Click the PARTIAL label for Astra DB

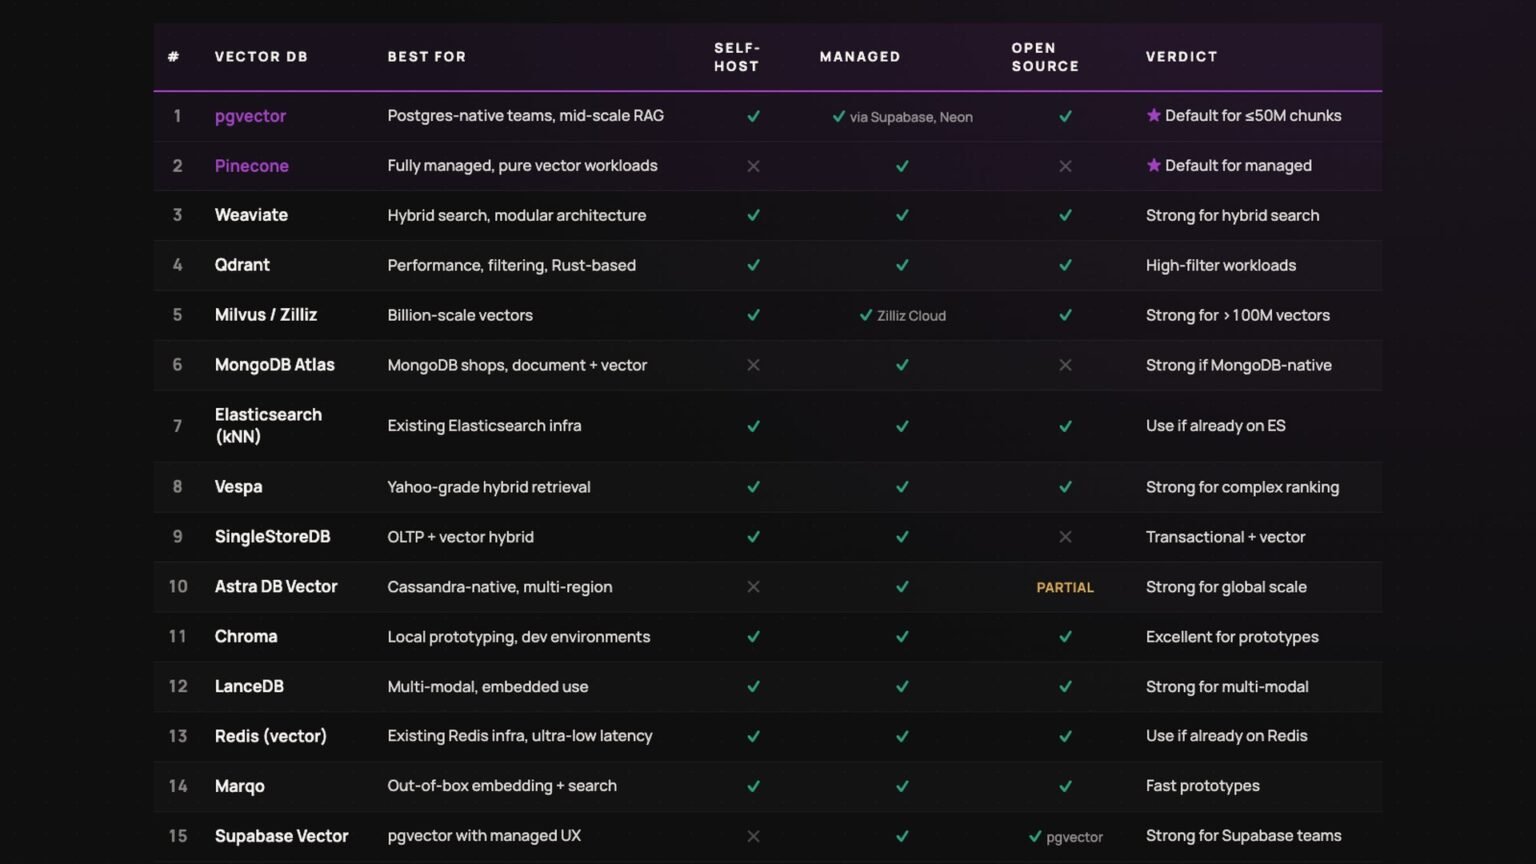[x=1065, y=588]
